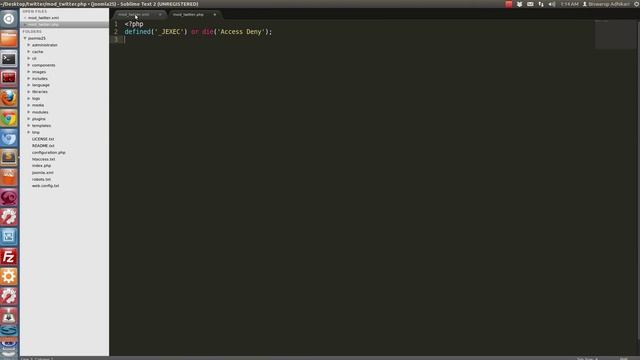Expand the libraries folder
Viewport: 640px width, 360px height.
pyautogui.click(x=29, y=92)
